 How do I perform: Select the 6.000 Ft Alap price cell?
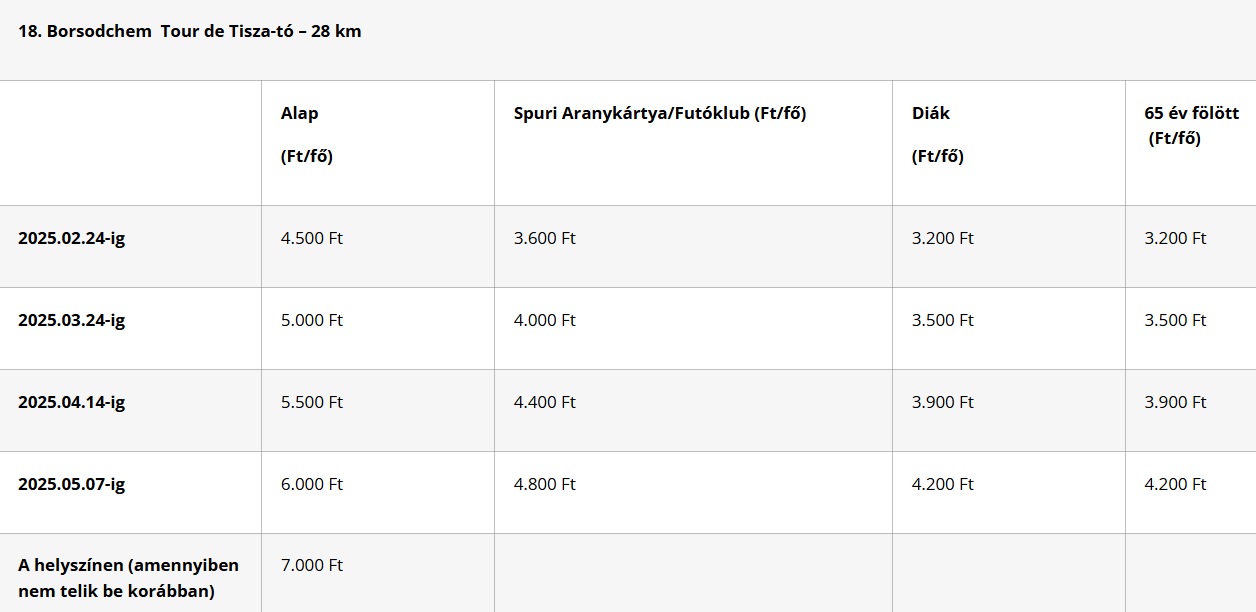coord(312,484)
